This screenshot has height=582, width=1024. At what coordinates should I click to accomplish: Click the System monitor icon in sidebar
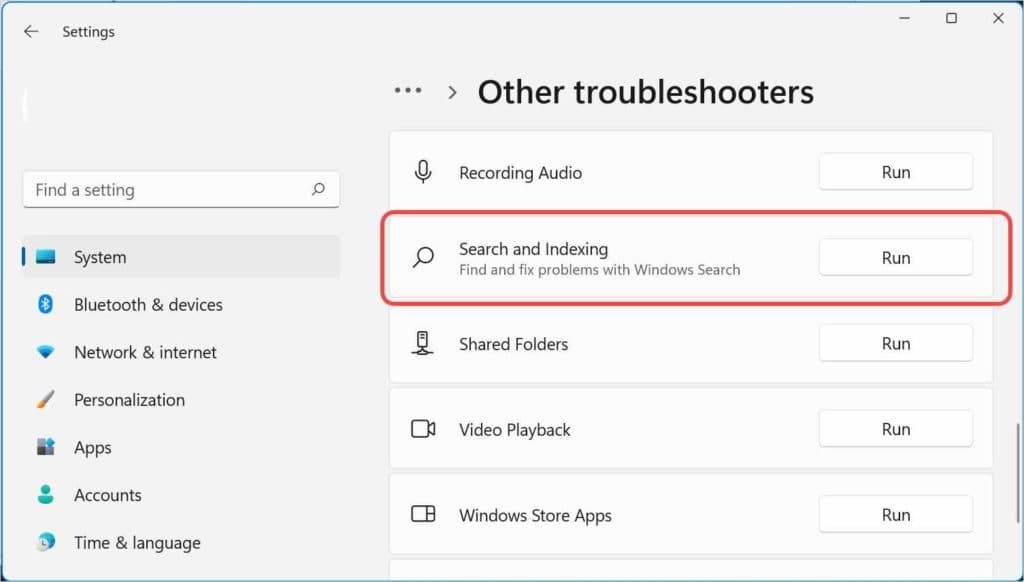[46, 257]
